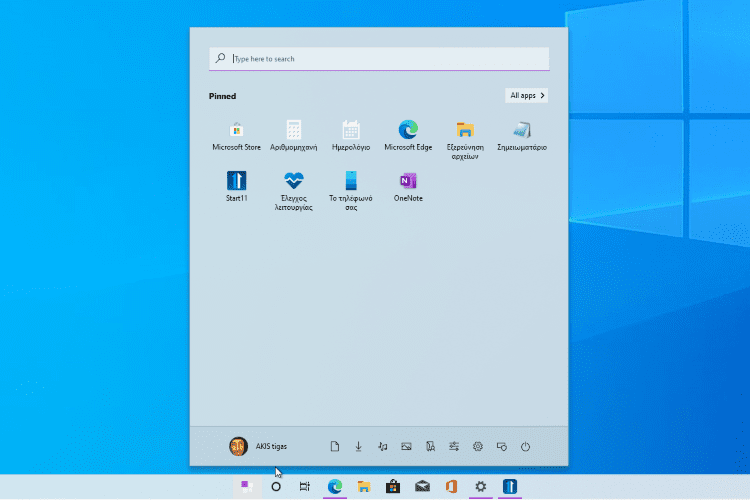Open Το τηλέφωνό σας phone app
750x500 pixels.
point(351,191)
